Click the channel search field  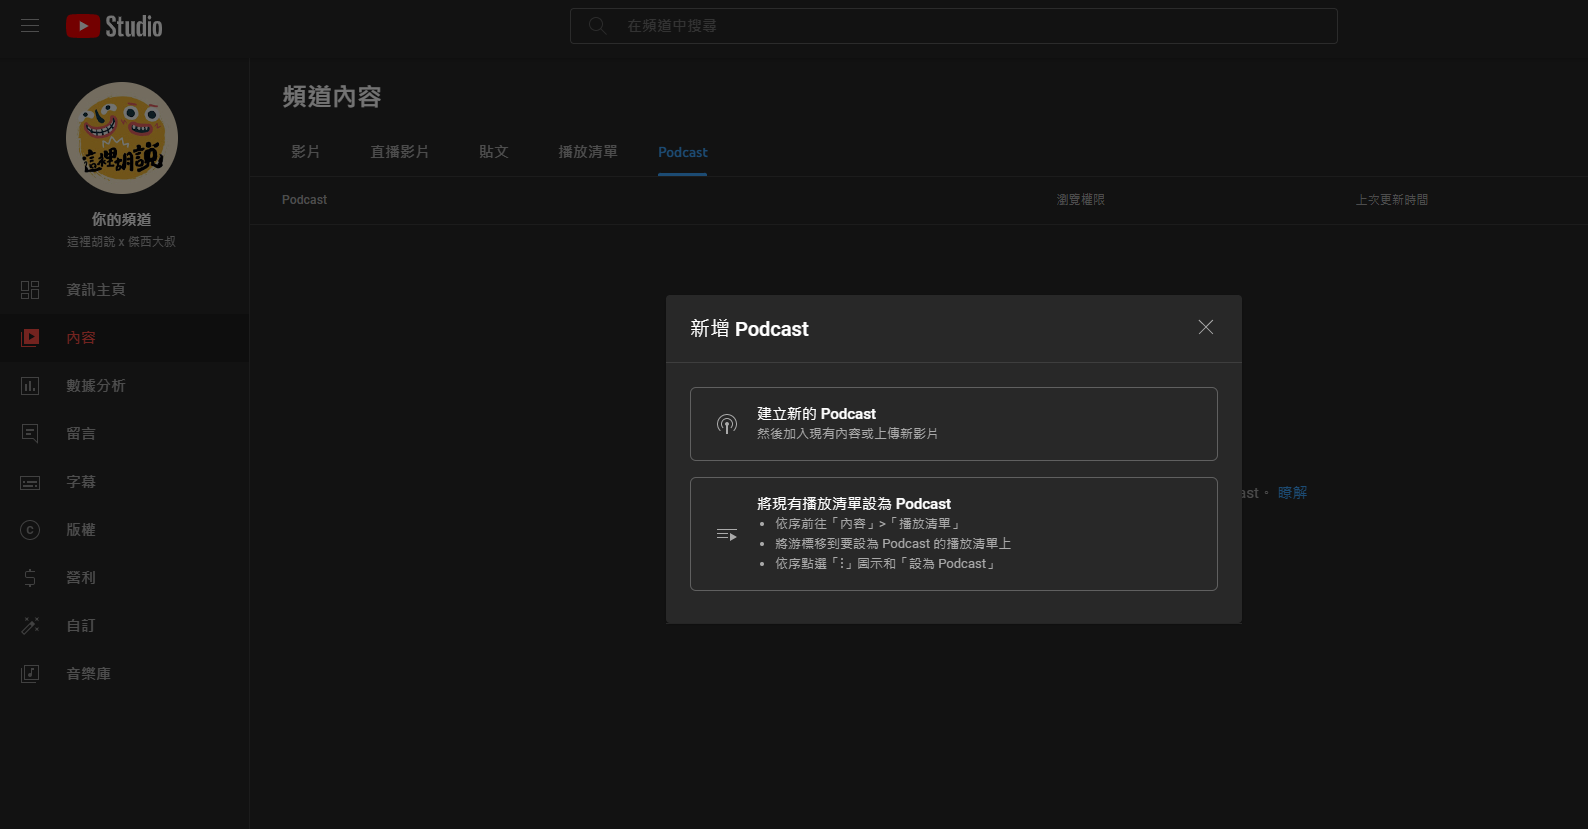tap(953, 26)
